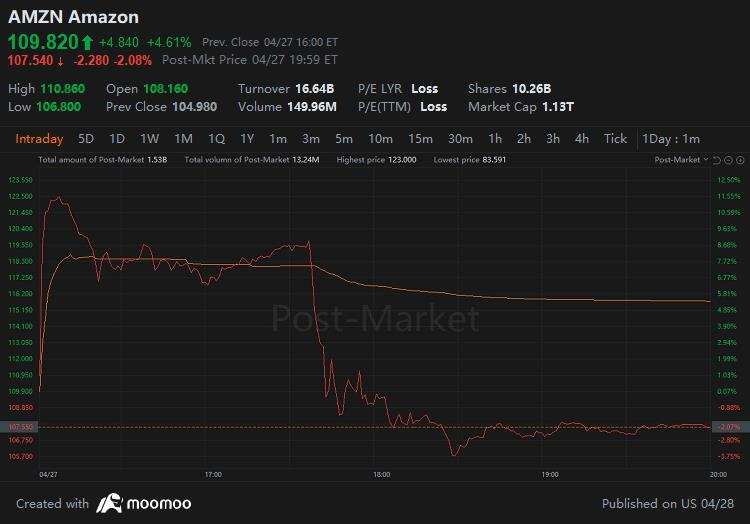The image size is (750, 524).
Task: Click the 109.820 closing price
Action: click(x=43, y=42)
